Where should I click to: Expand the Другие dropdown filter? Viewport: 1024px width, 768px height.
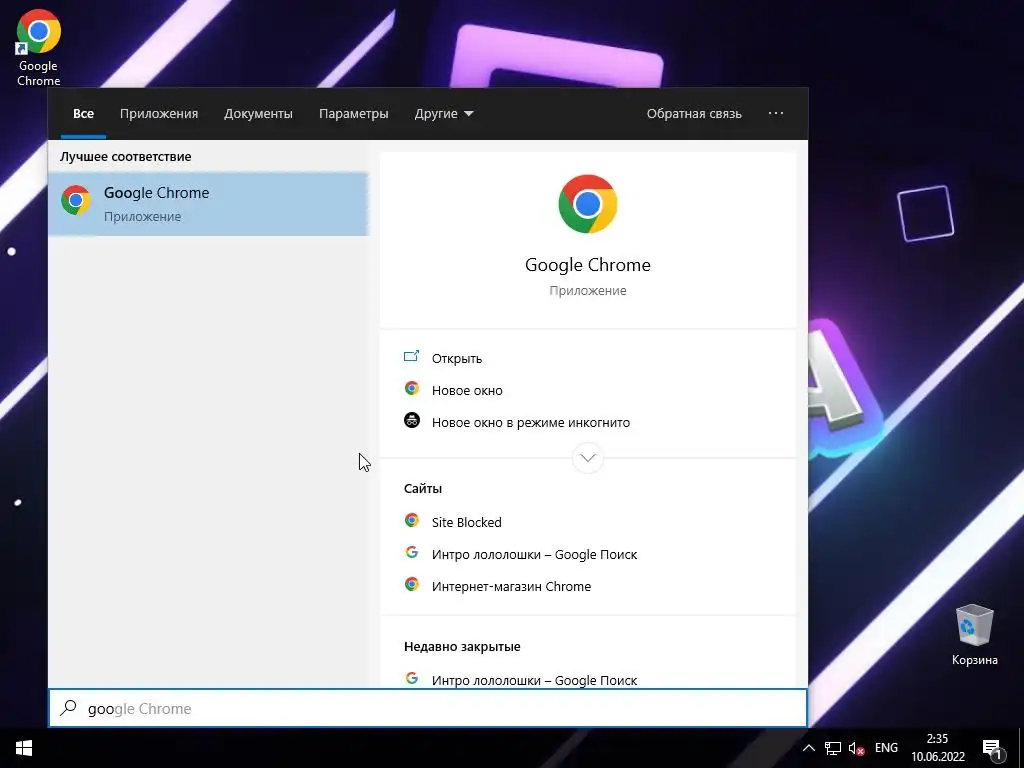tap(444, 114)
